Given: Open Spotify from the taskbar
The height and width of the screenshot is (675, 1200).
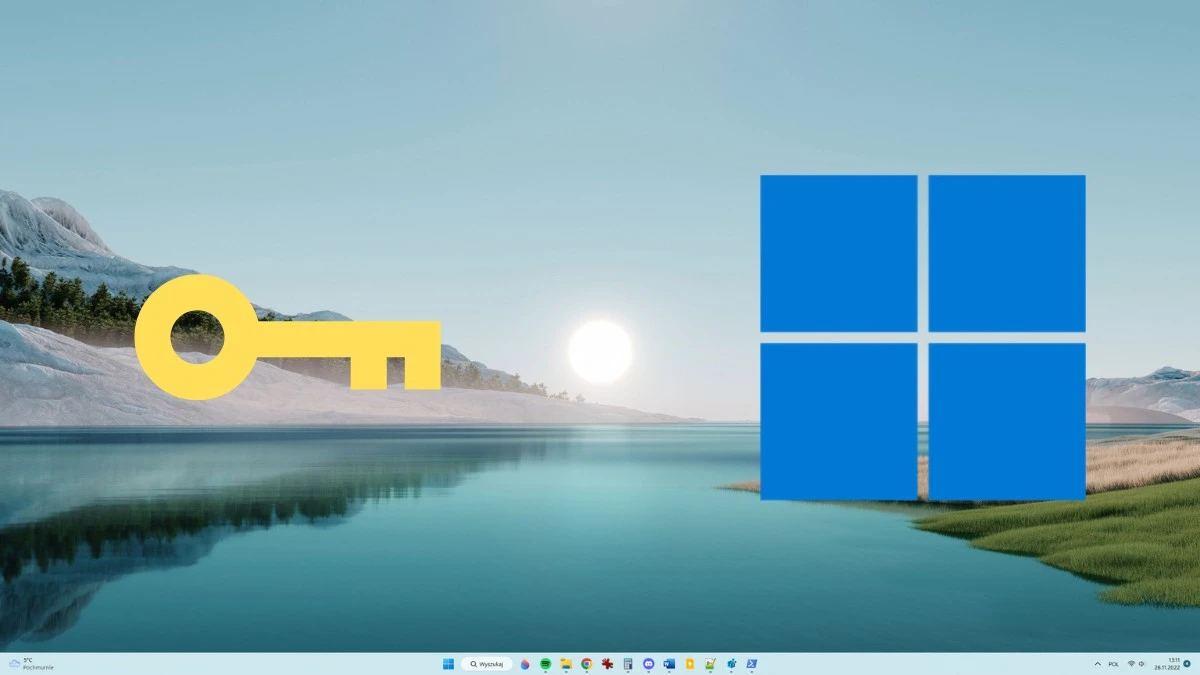Looking at the screenshot, I should click(x=545, y=663).
